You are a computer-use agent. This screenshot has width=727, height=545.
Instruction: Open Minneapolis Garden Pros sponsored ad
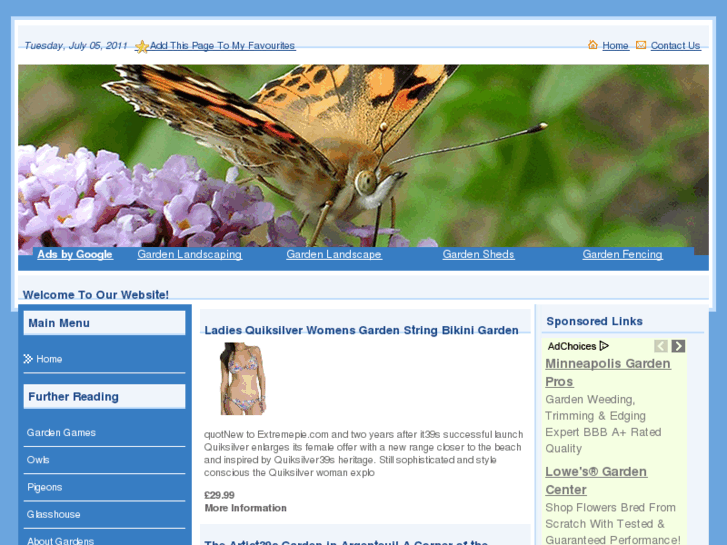607,372
